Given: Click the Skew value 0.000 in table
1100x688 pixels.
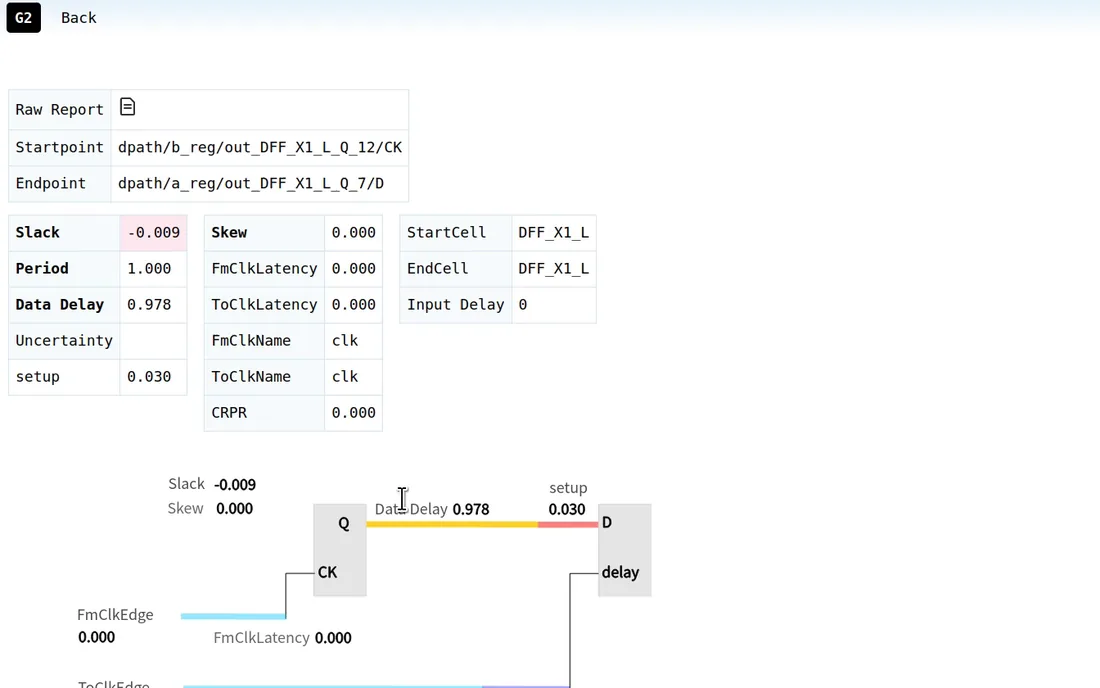Looking at the screenshot, I should [x=354, y=233].
